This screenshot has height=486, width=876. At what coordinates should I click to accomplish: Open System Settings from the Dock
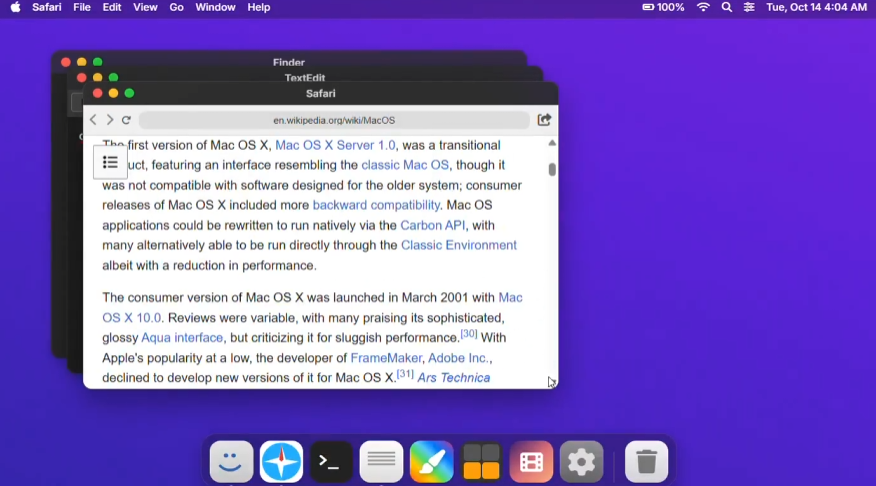[x=582, y=461]
